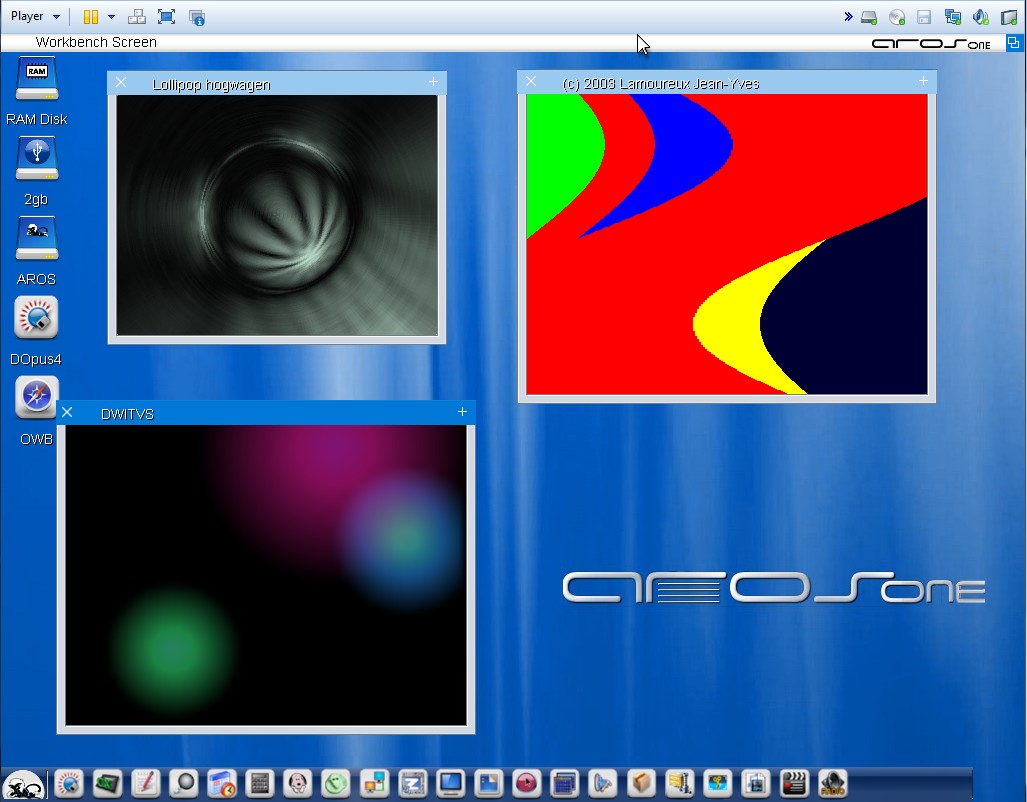Click the Workbench Screen title bar

[x=400, y=43]
